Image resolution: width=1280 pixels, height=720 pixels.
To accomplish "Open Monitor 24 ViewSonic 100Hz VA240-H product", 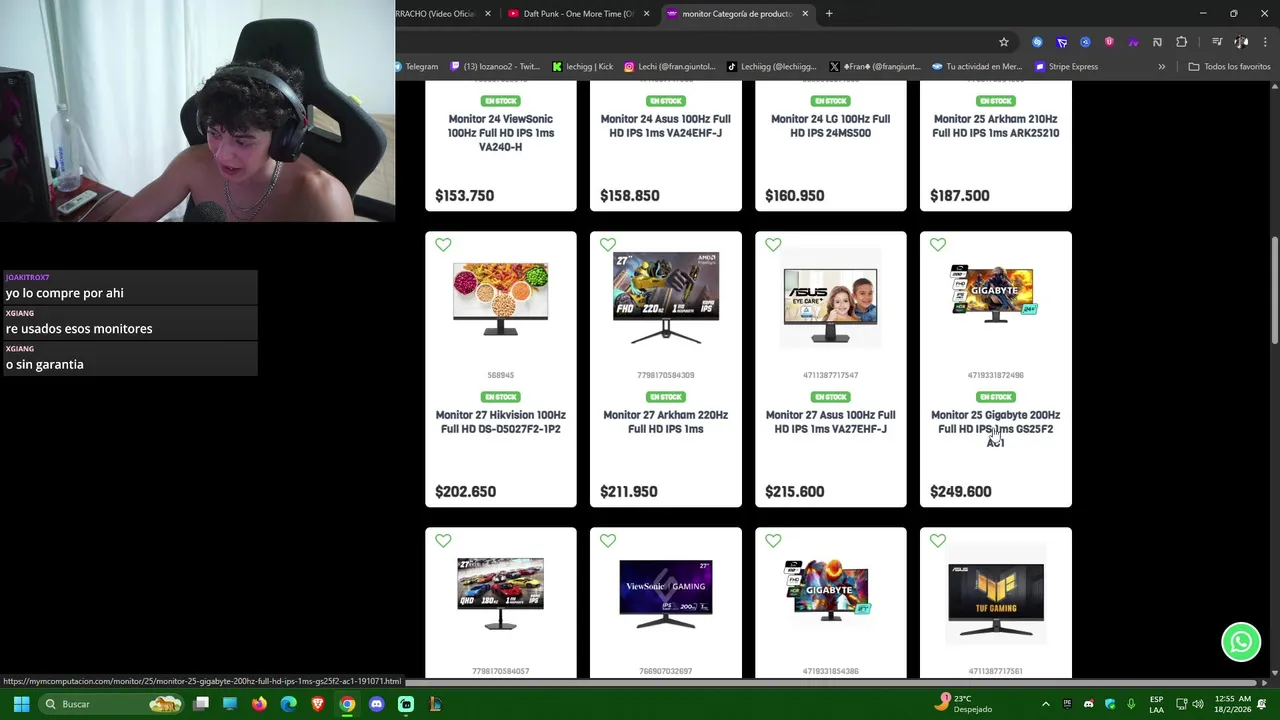I will [501, 133].
